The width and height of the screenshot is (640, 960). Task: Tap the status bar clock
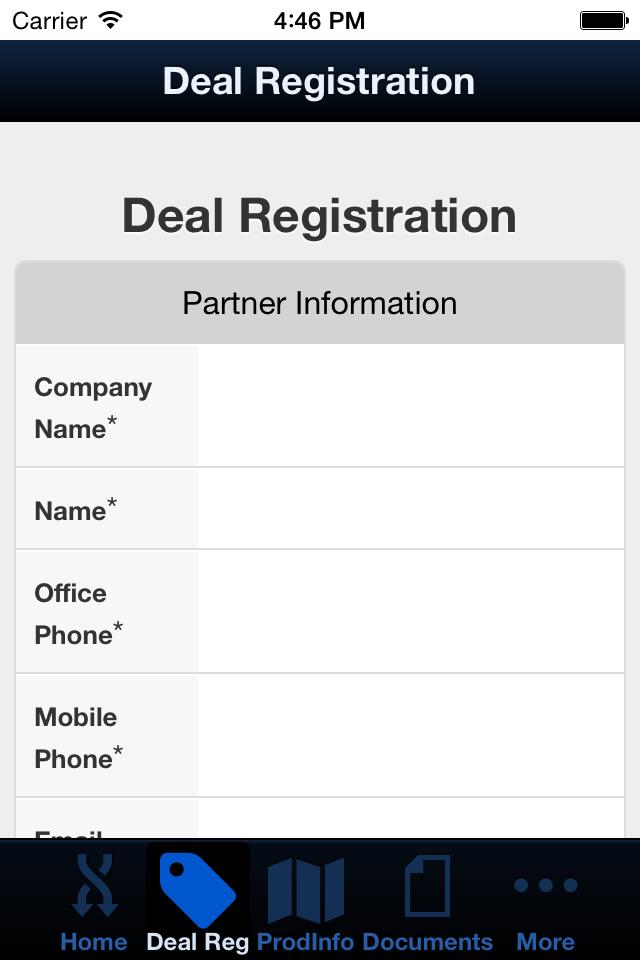[x=319, y=20]
